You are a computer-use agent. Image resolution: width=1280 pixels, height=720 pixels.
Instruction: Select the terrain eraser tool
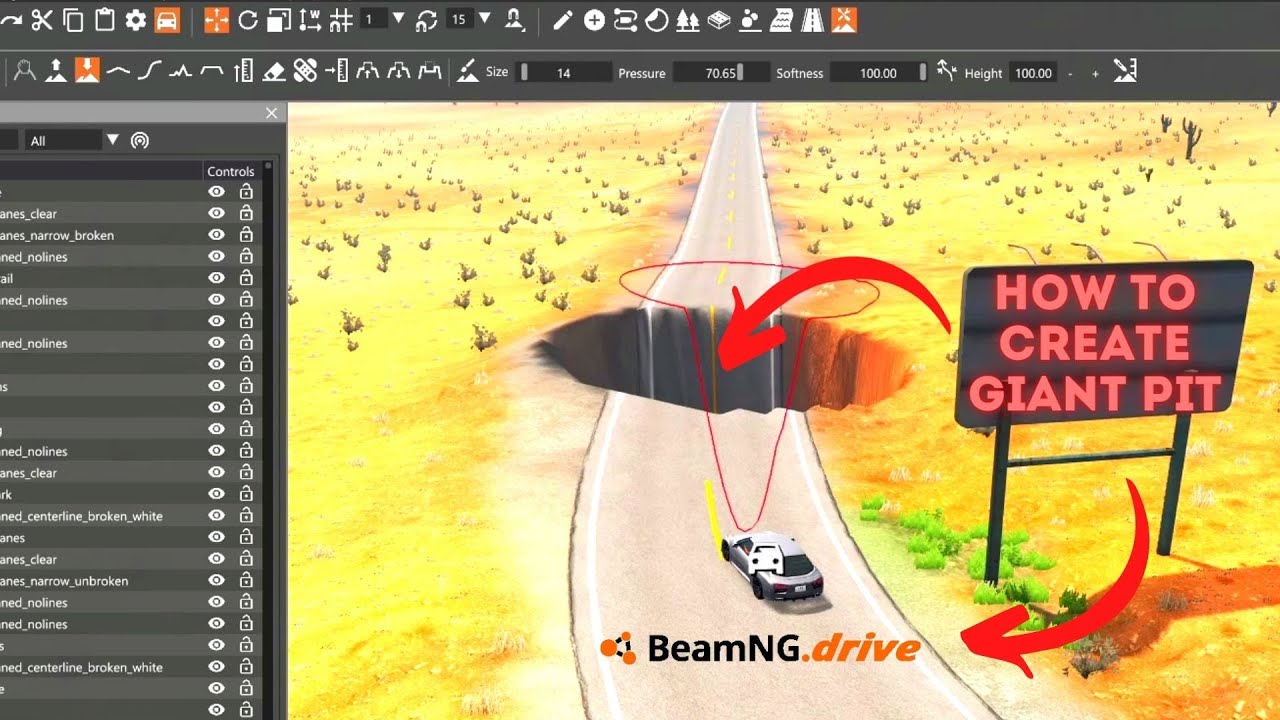tap(274, 71)
